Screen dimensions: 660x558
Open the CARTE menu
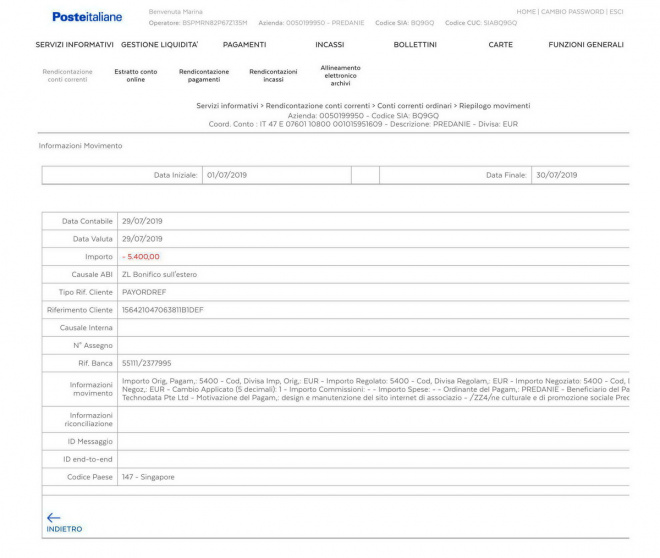coord(500,45)
